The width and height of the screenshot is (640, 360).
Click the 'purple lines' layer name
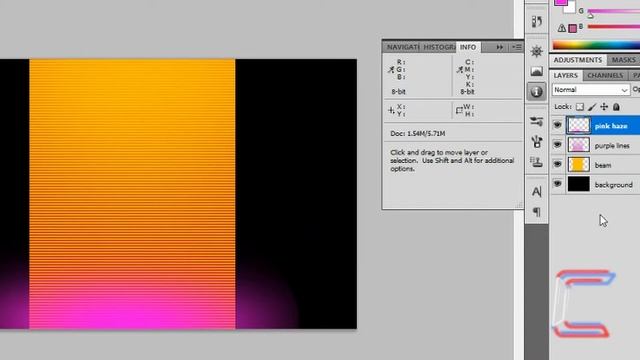pos(612,146)
